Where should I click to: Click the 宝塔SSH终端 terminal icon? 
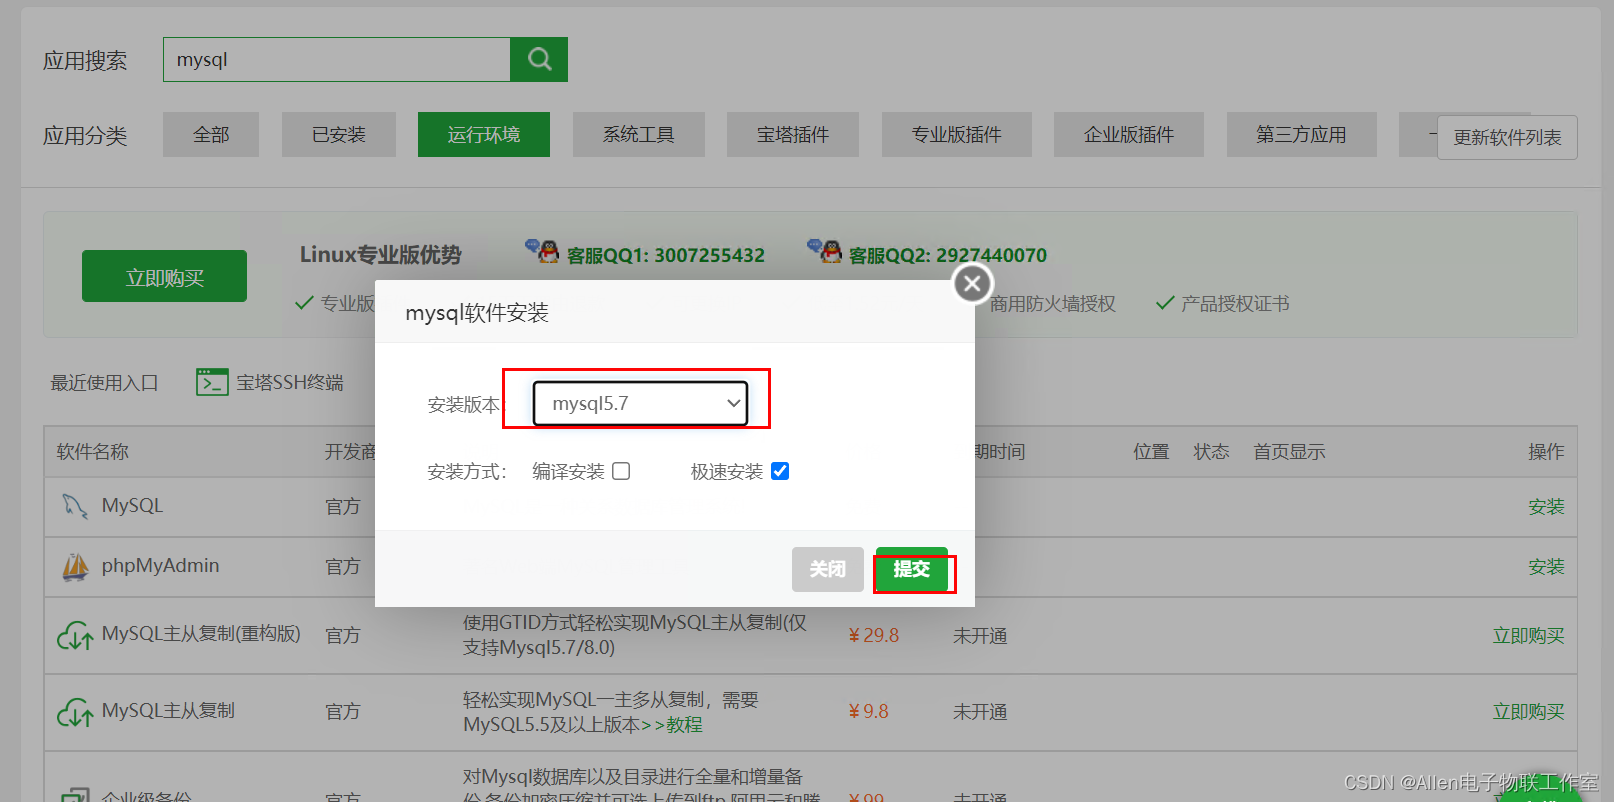[212, 382]
